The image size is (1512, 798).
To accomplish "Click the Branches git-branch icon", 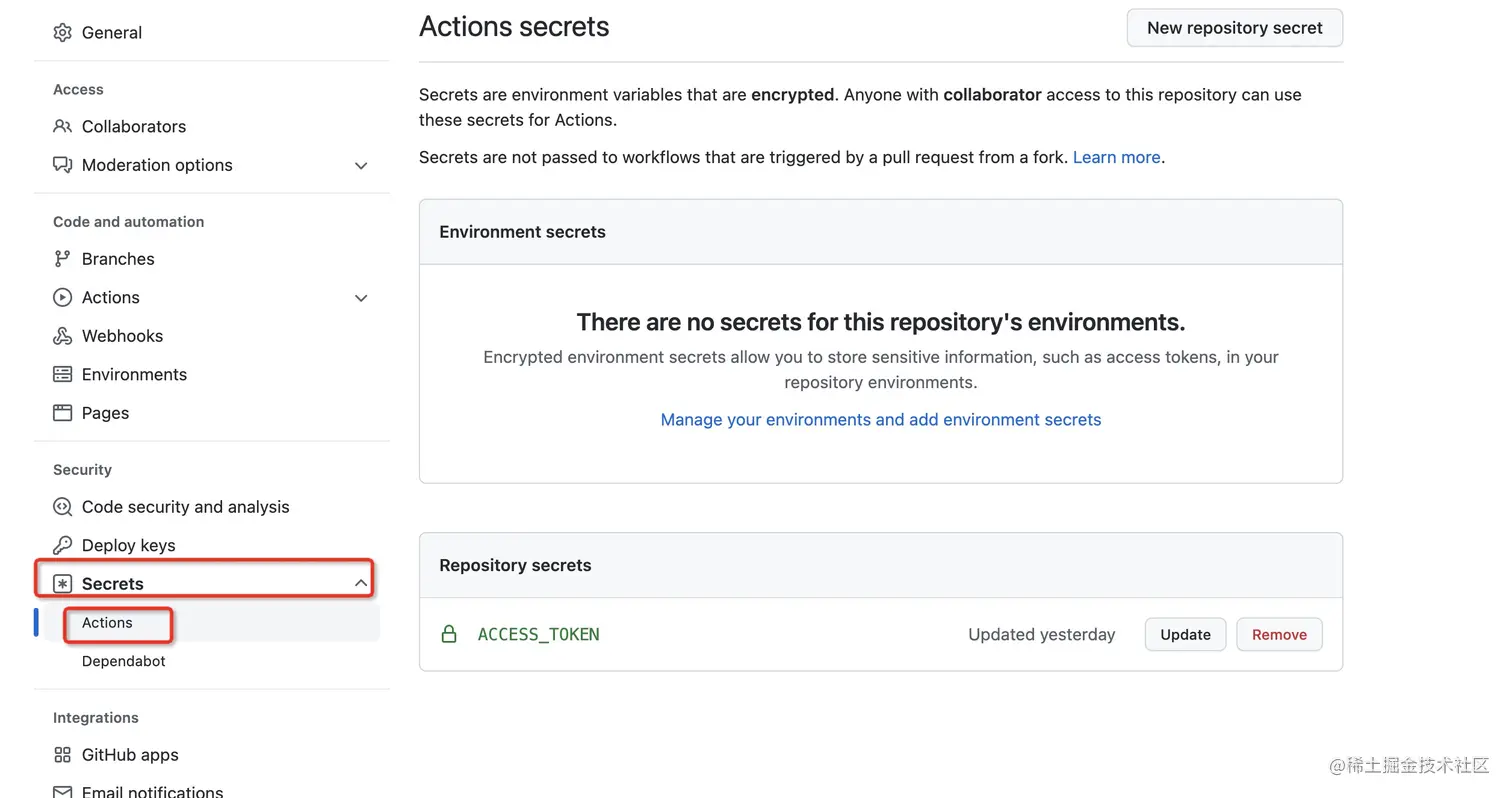I will pos(62,259).
